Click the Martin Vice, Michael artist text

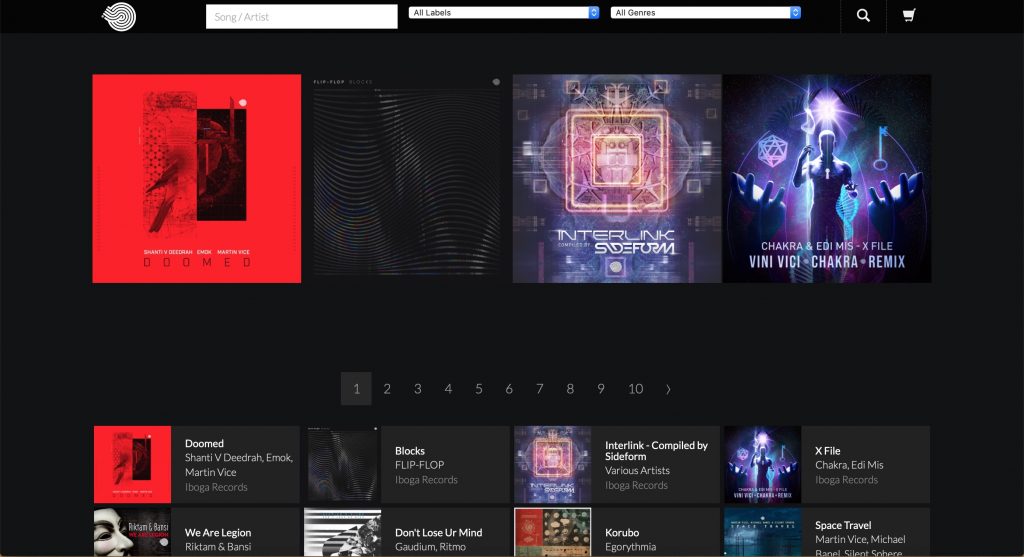[x=860, y=540]
